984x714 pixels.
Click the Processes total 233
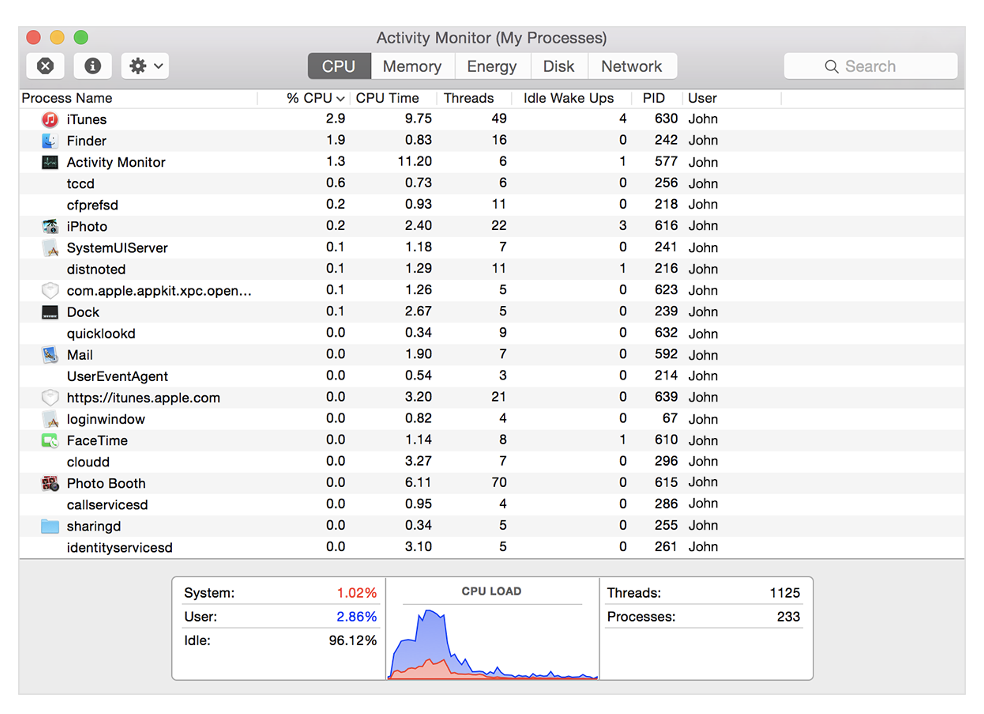click(788, 617)
